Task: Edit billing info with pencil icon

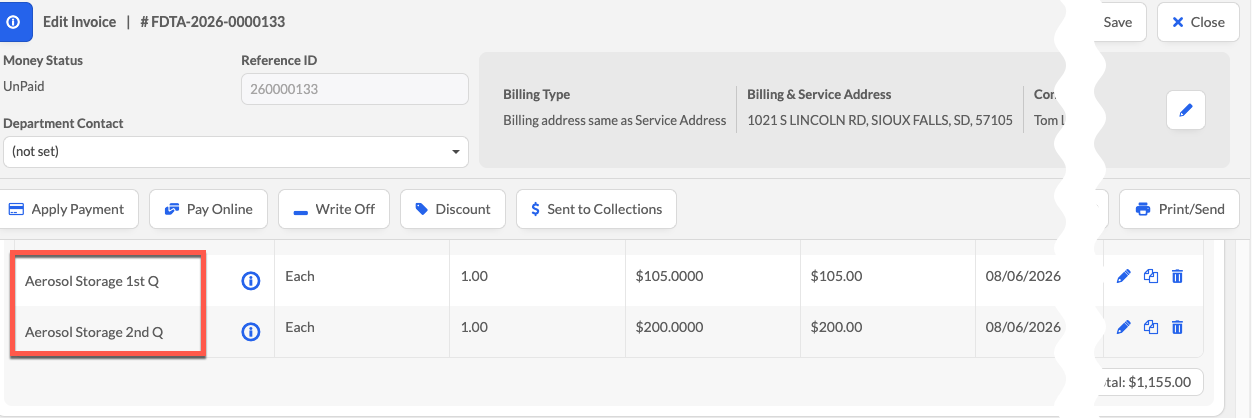Action: pyautogui.click(x=1186, y=110)
